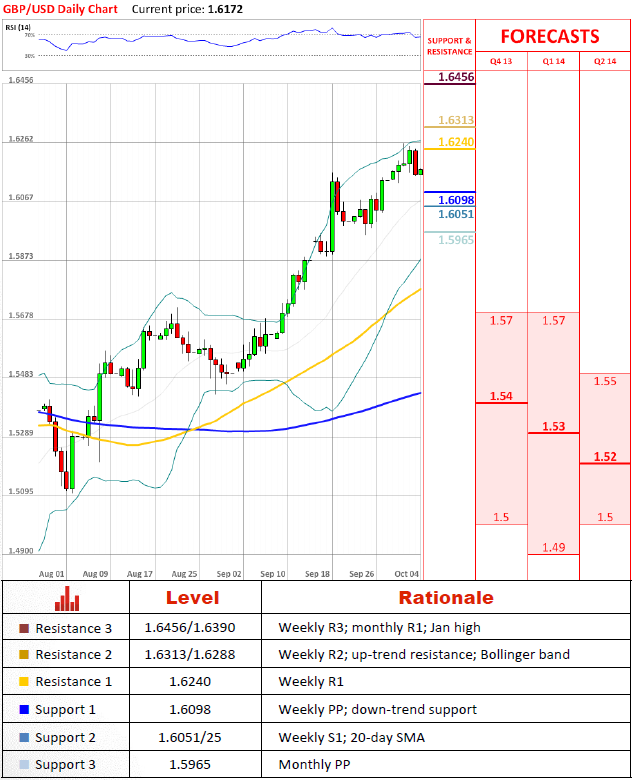Click the 1.6098 cell in the Level column
Viewport: 633px width, 780px height.
pyautogui.click(x=190, y=709)
